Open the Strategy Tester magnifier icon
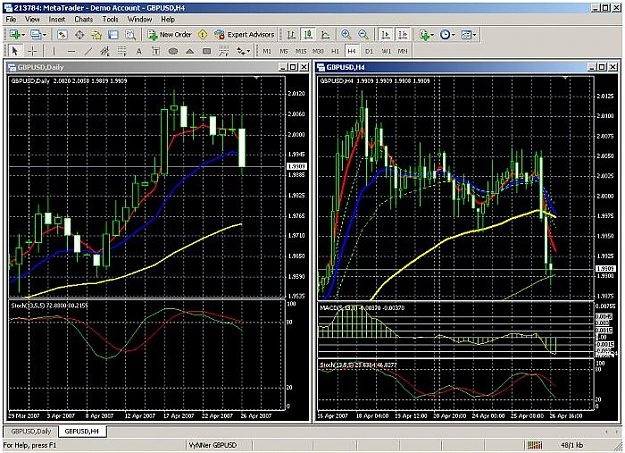Screen dimensions: 625x453 pyautogui.click(x=131, y=35)
